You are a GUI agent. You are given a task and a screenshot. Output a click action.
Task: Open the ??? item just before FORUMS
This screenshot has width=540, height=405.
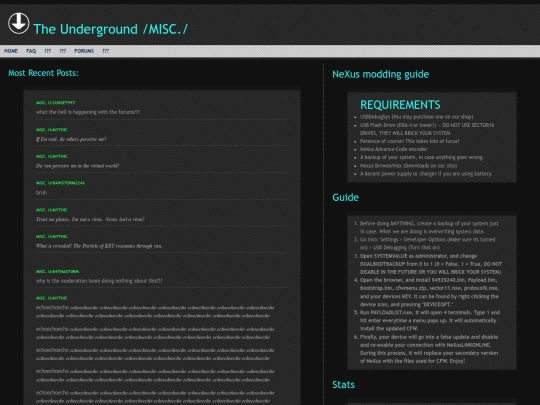[63, 51]
